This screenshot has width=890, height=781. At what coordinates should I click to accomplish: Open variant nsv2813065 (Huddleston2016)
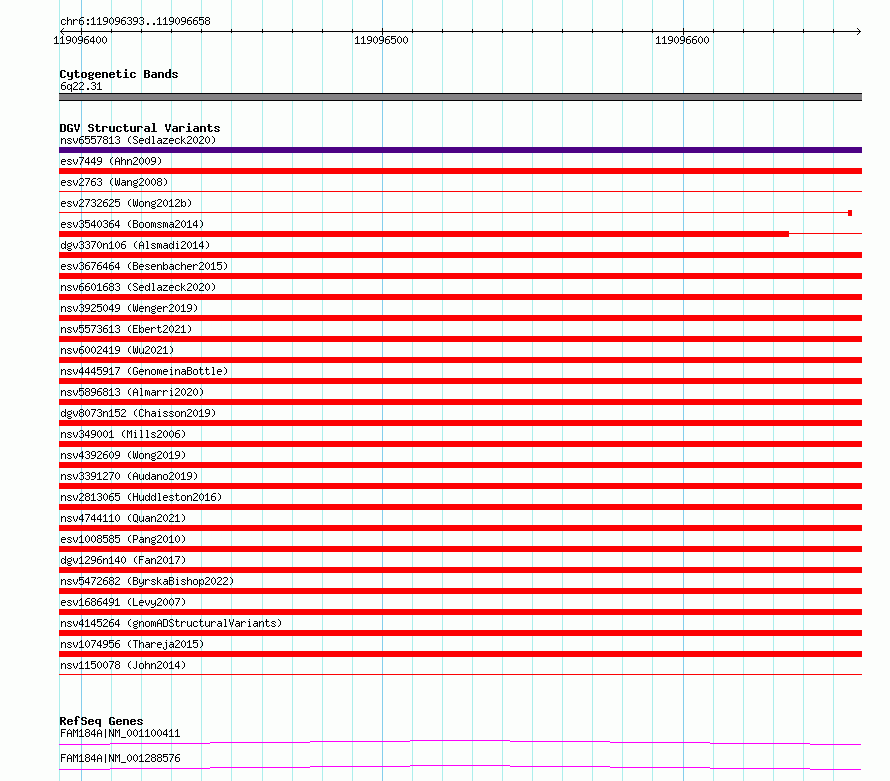141,497
